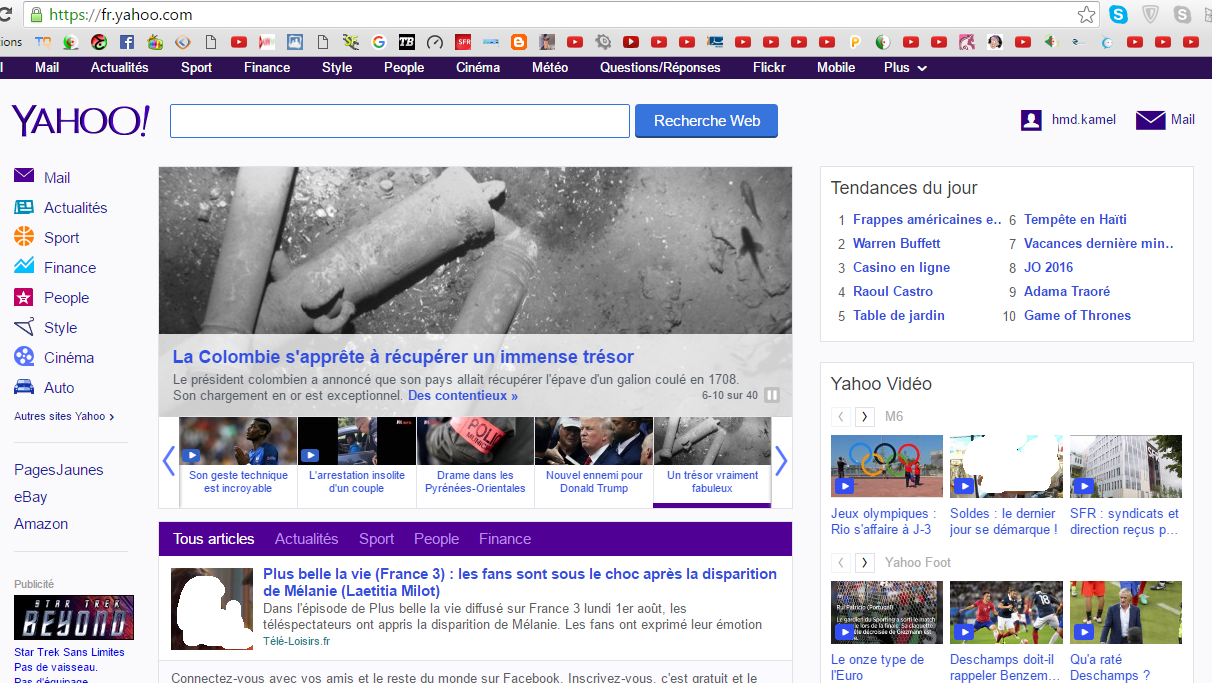
Task: Open the TQ bookmark icon
Action: click(43, 42)
